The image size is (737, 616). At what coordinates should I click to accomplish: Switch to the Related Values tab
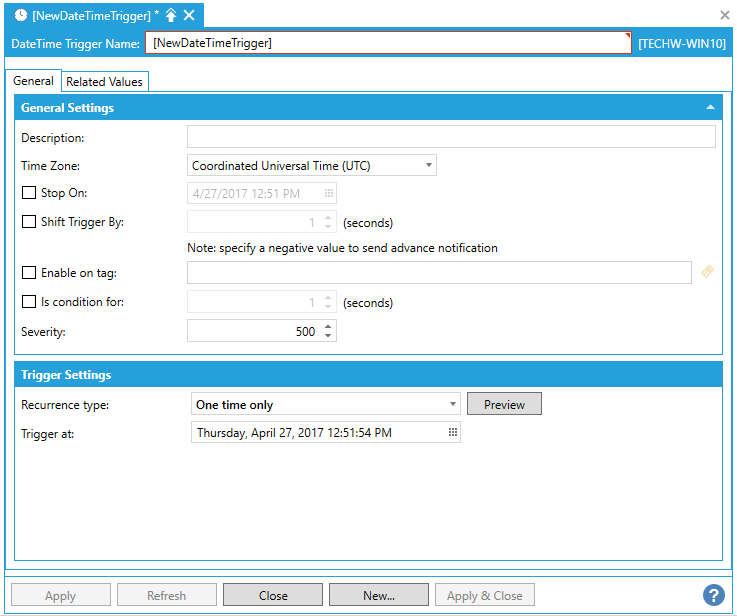coord(105,82)
